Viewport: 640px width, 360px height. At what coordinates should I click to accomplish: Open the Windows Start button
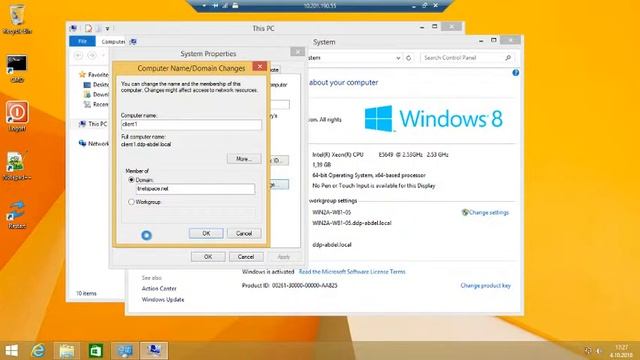click(x=11, y=351)
